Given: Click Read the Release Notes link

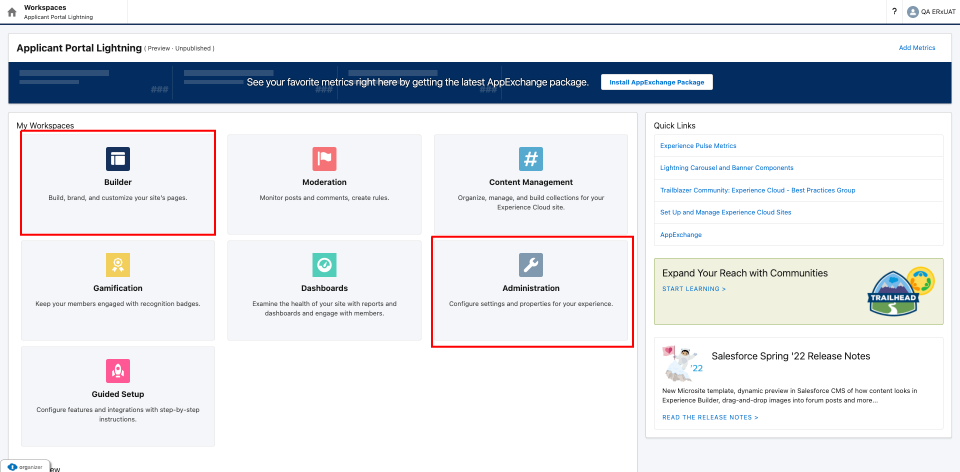Looking at the screenshot, I should pos(710,416).
